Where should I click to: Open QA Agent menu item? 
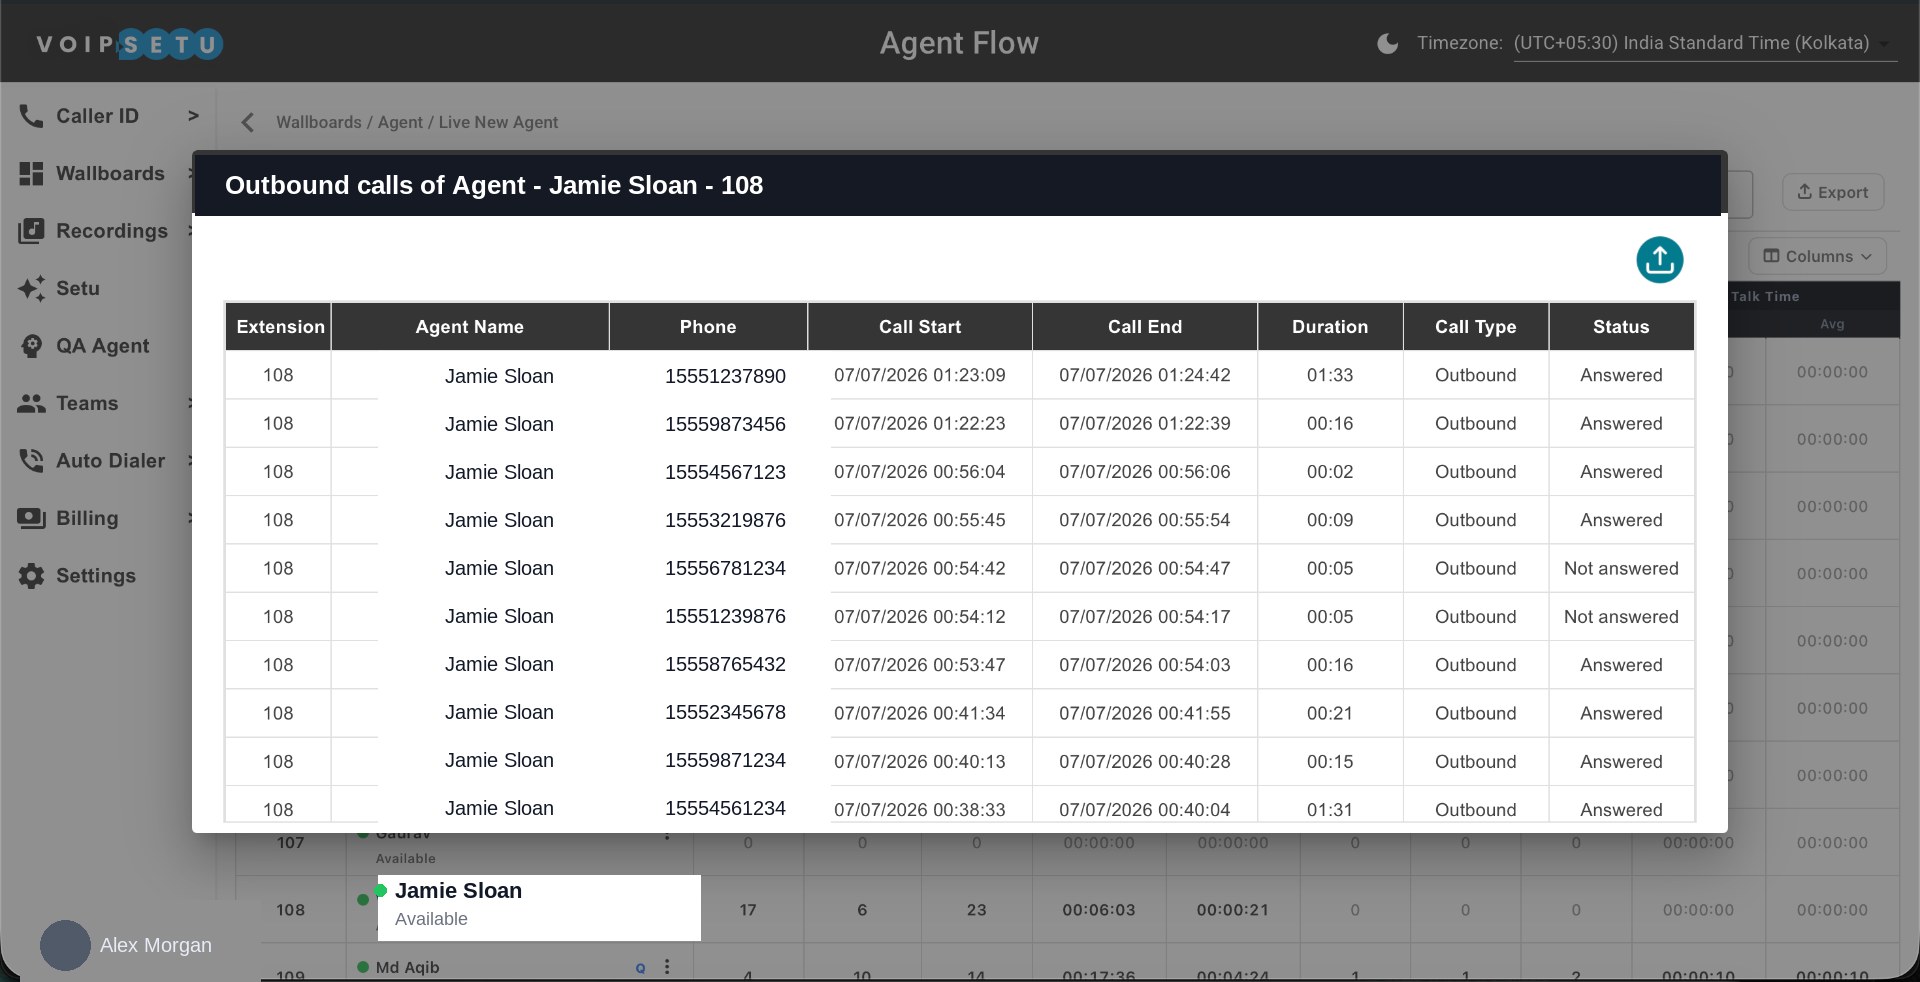coord(102,346)
